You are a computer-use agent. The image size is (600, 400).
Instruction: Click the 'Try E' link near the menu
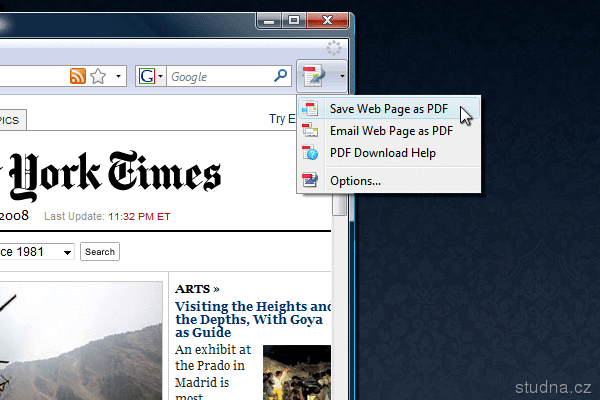[282, 119]
